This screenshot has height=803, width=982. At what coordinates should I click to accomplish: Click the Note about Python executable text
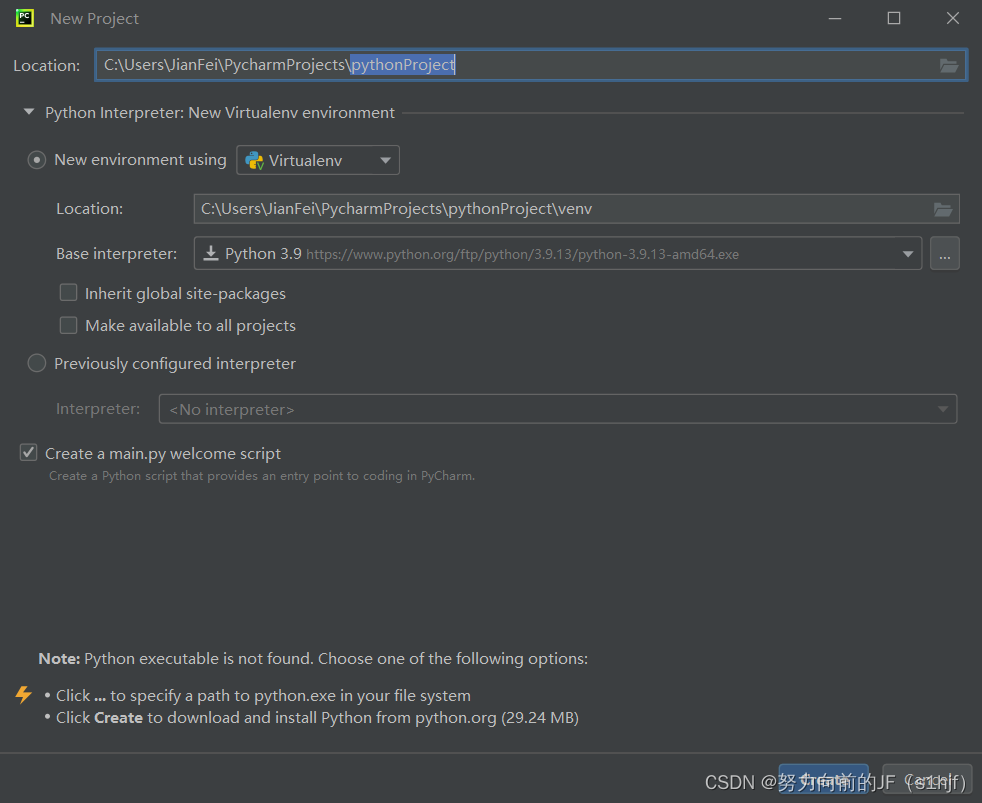pyautogui.click(x=313, y=658)
